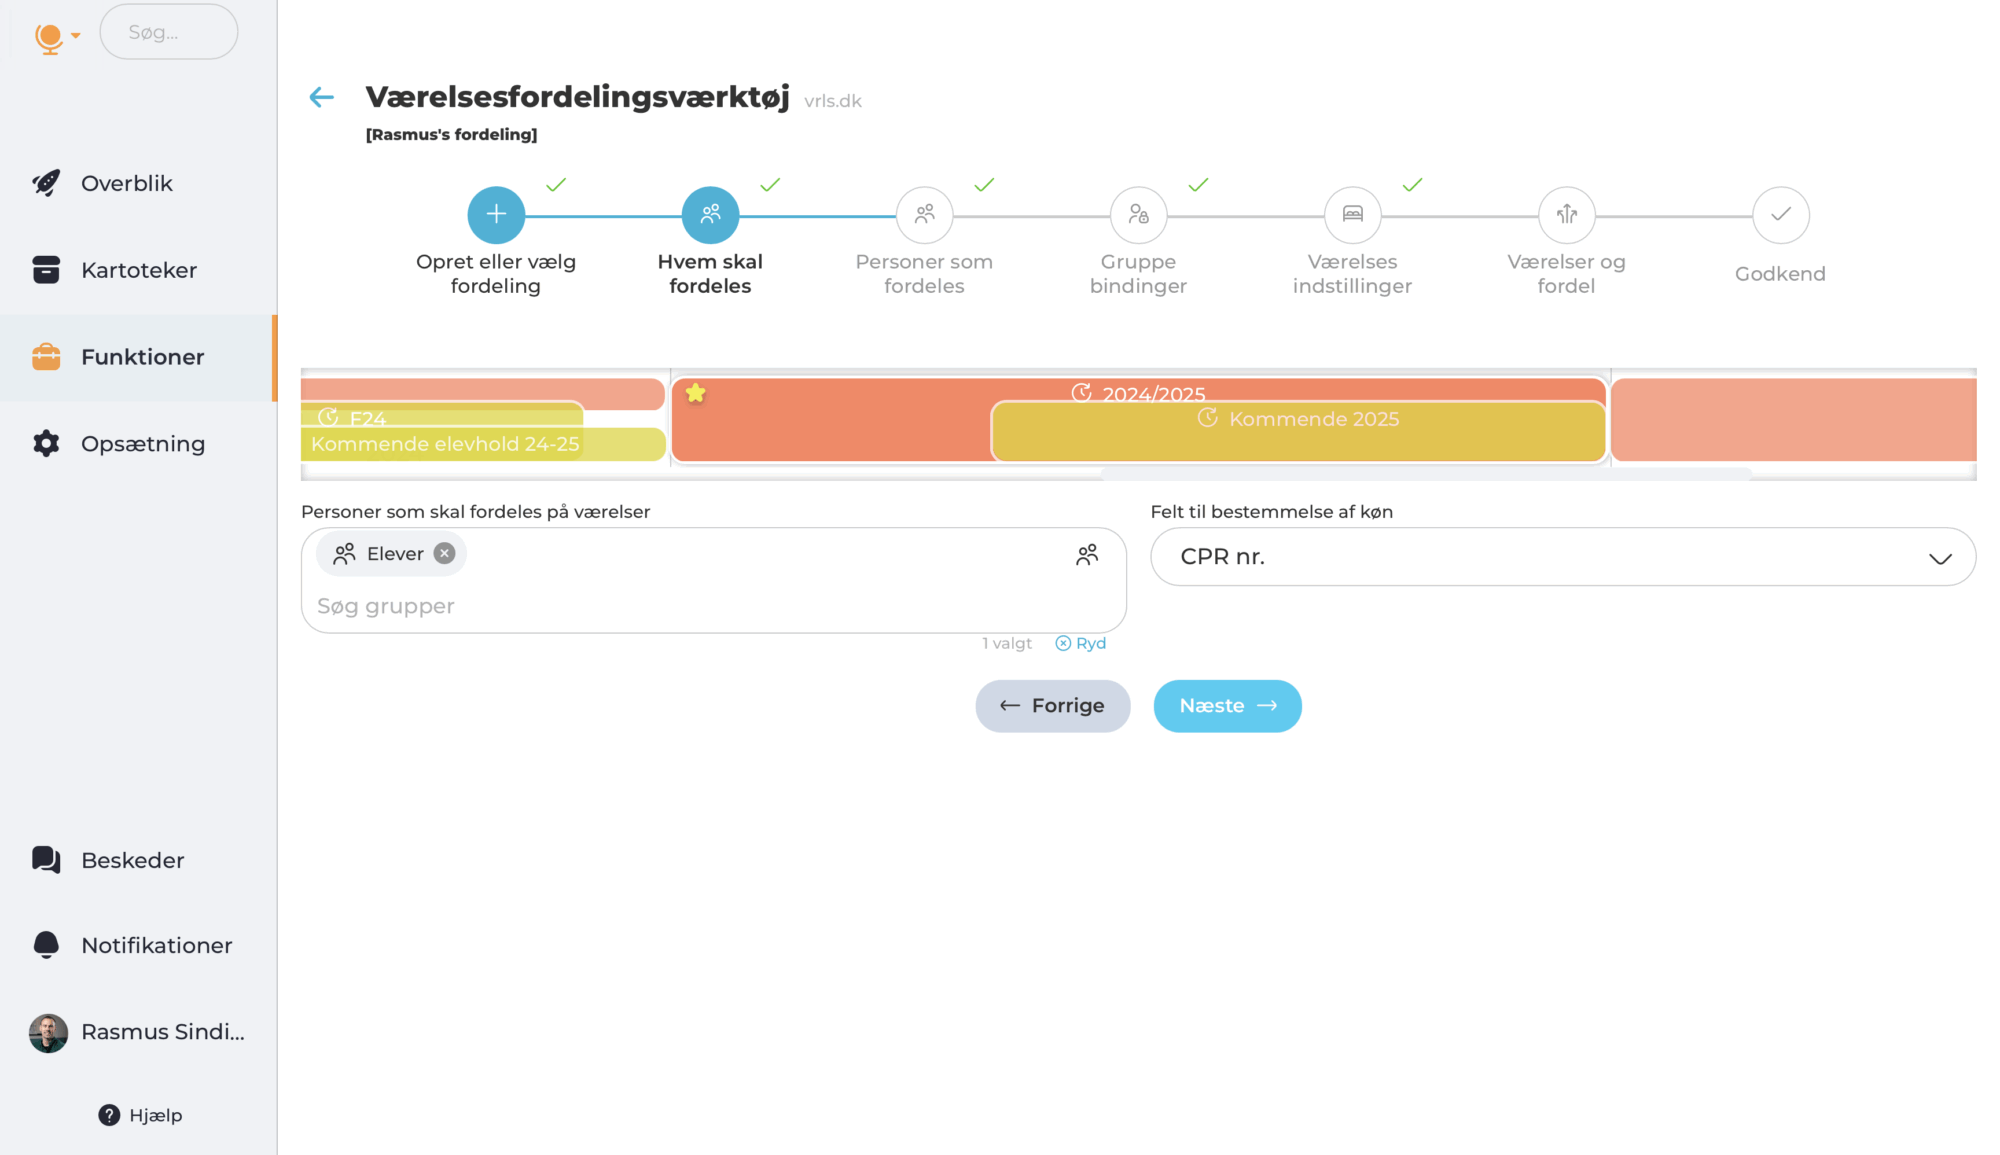Go to Kartoteker in the sidebar
Image resolution: width=2000 pixels, height=1155 pixels.
coord(138,270)
